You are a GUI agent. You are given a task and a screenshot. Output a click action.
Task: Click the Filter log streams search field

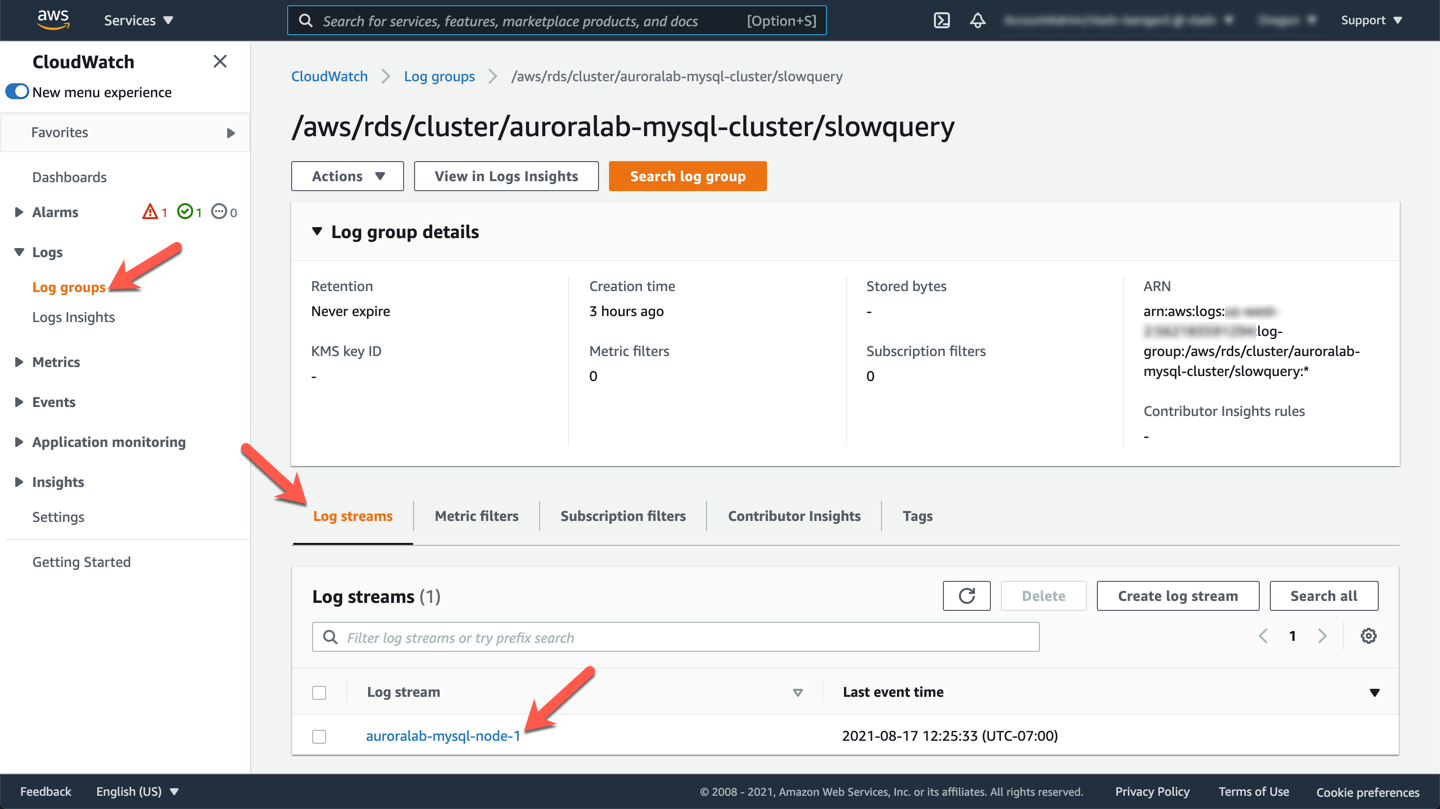tap(675, 637)
